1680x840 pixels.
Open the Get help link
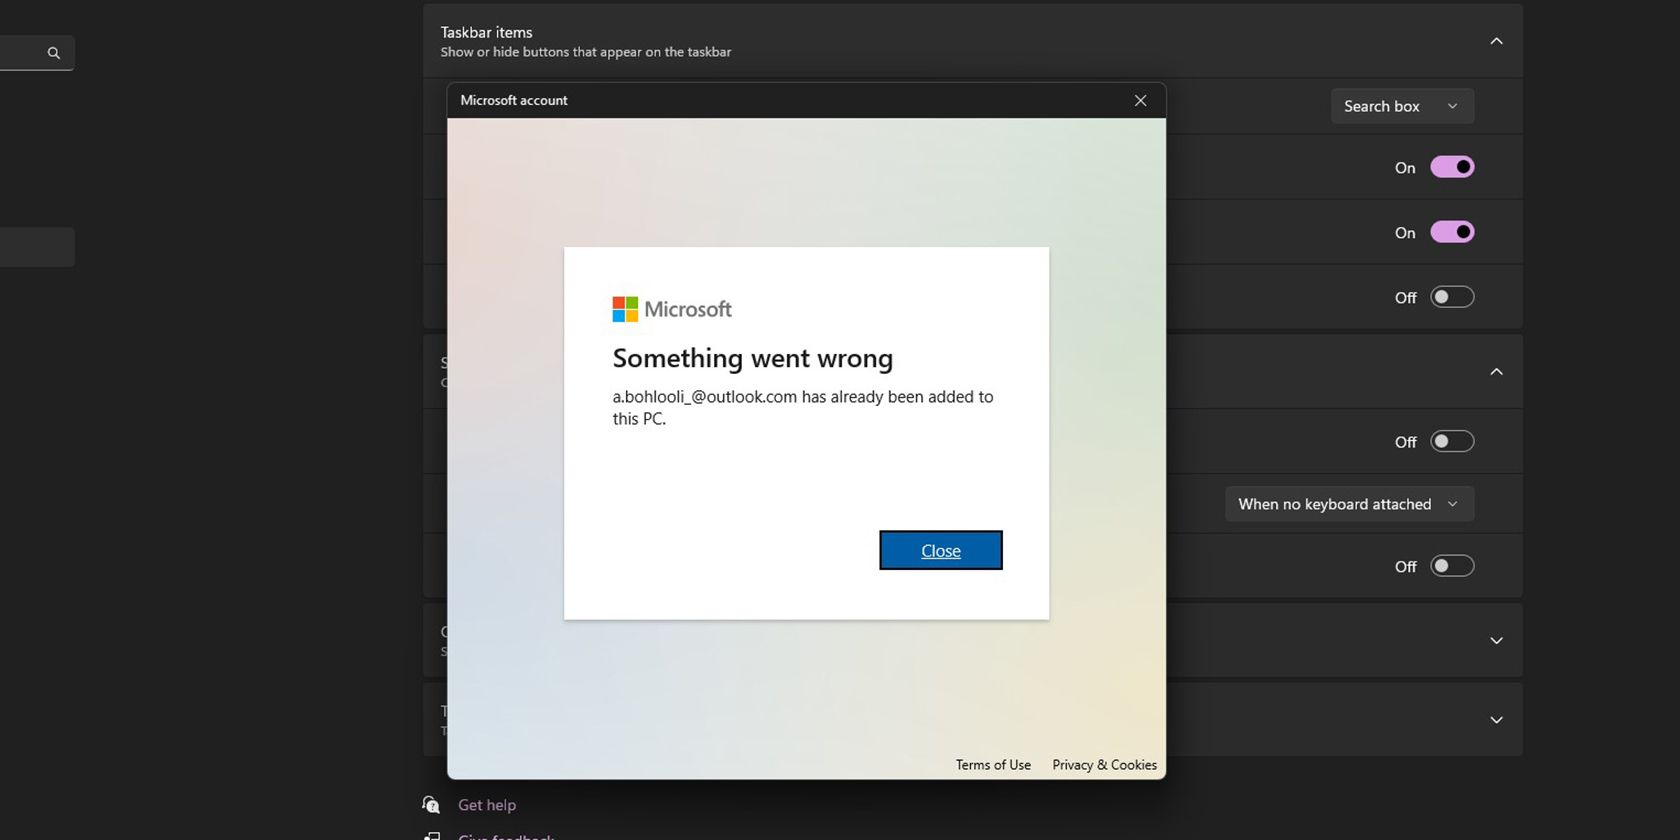[x=487, y=805]
